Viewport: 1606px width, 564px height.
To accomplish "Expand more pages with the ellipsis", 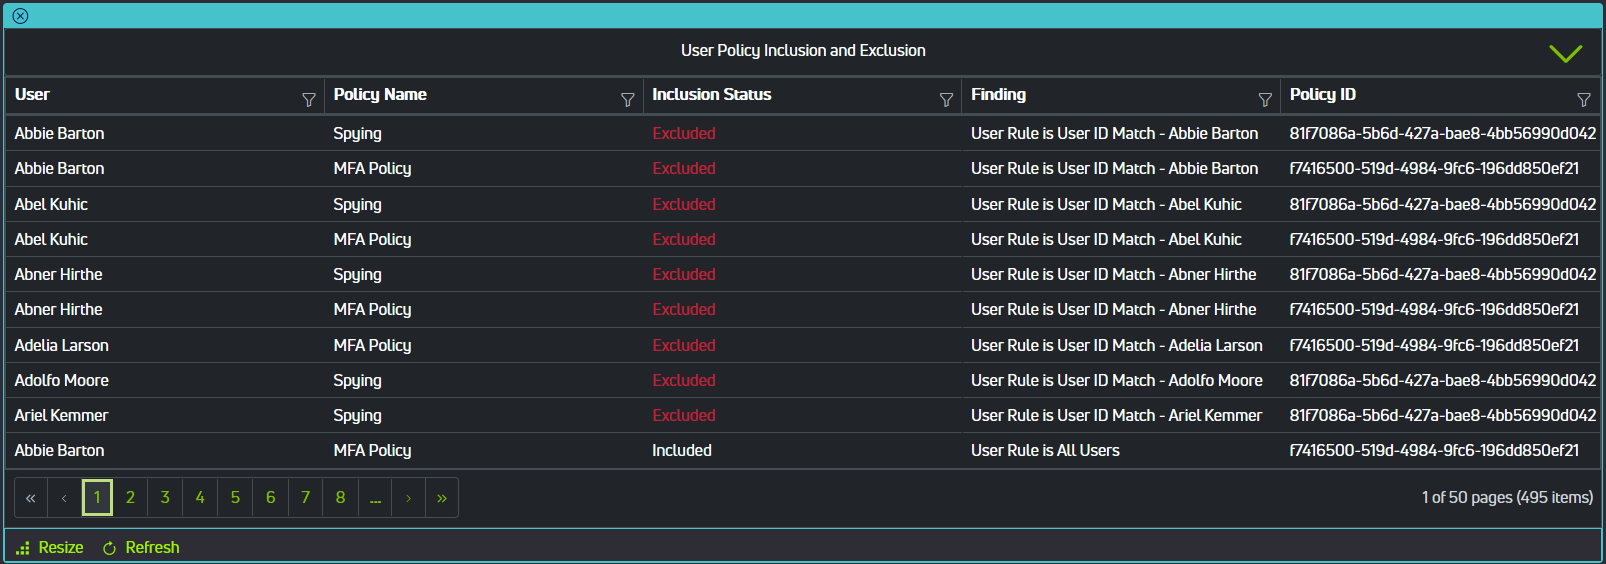I will click(375, 498).
